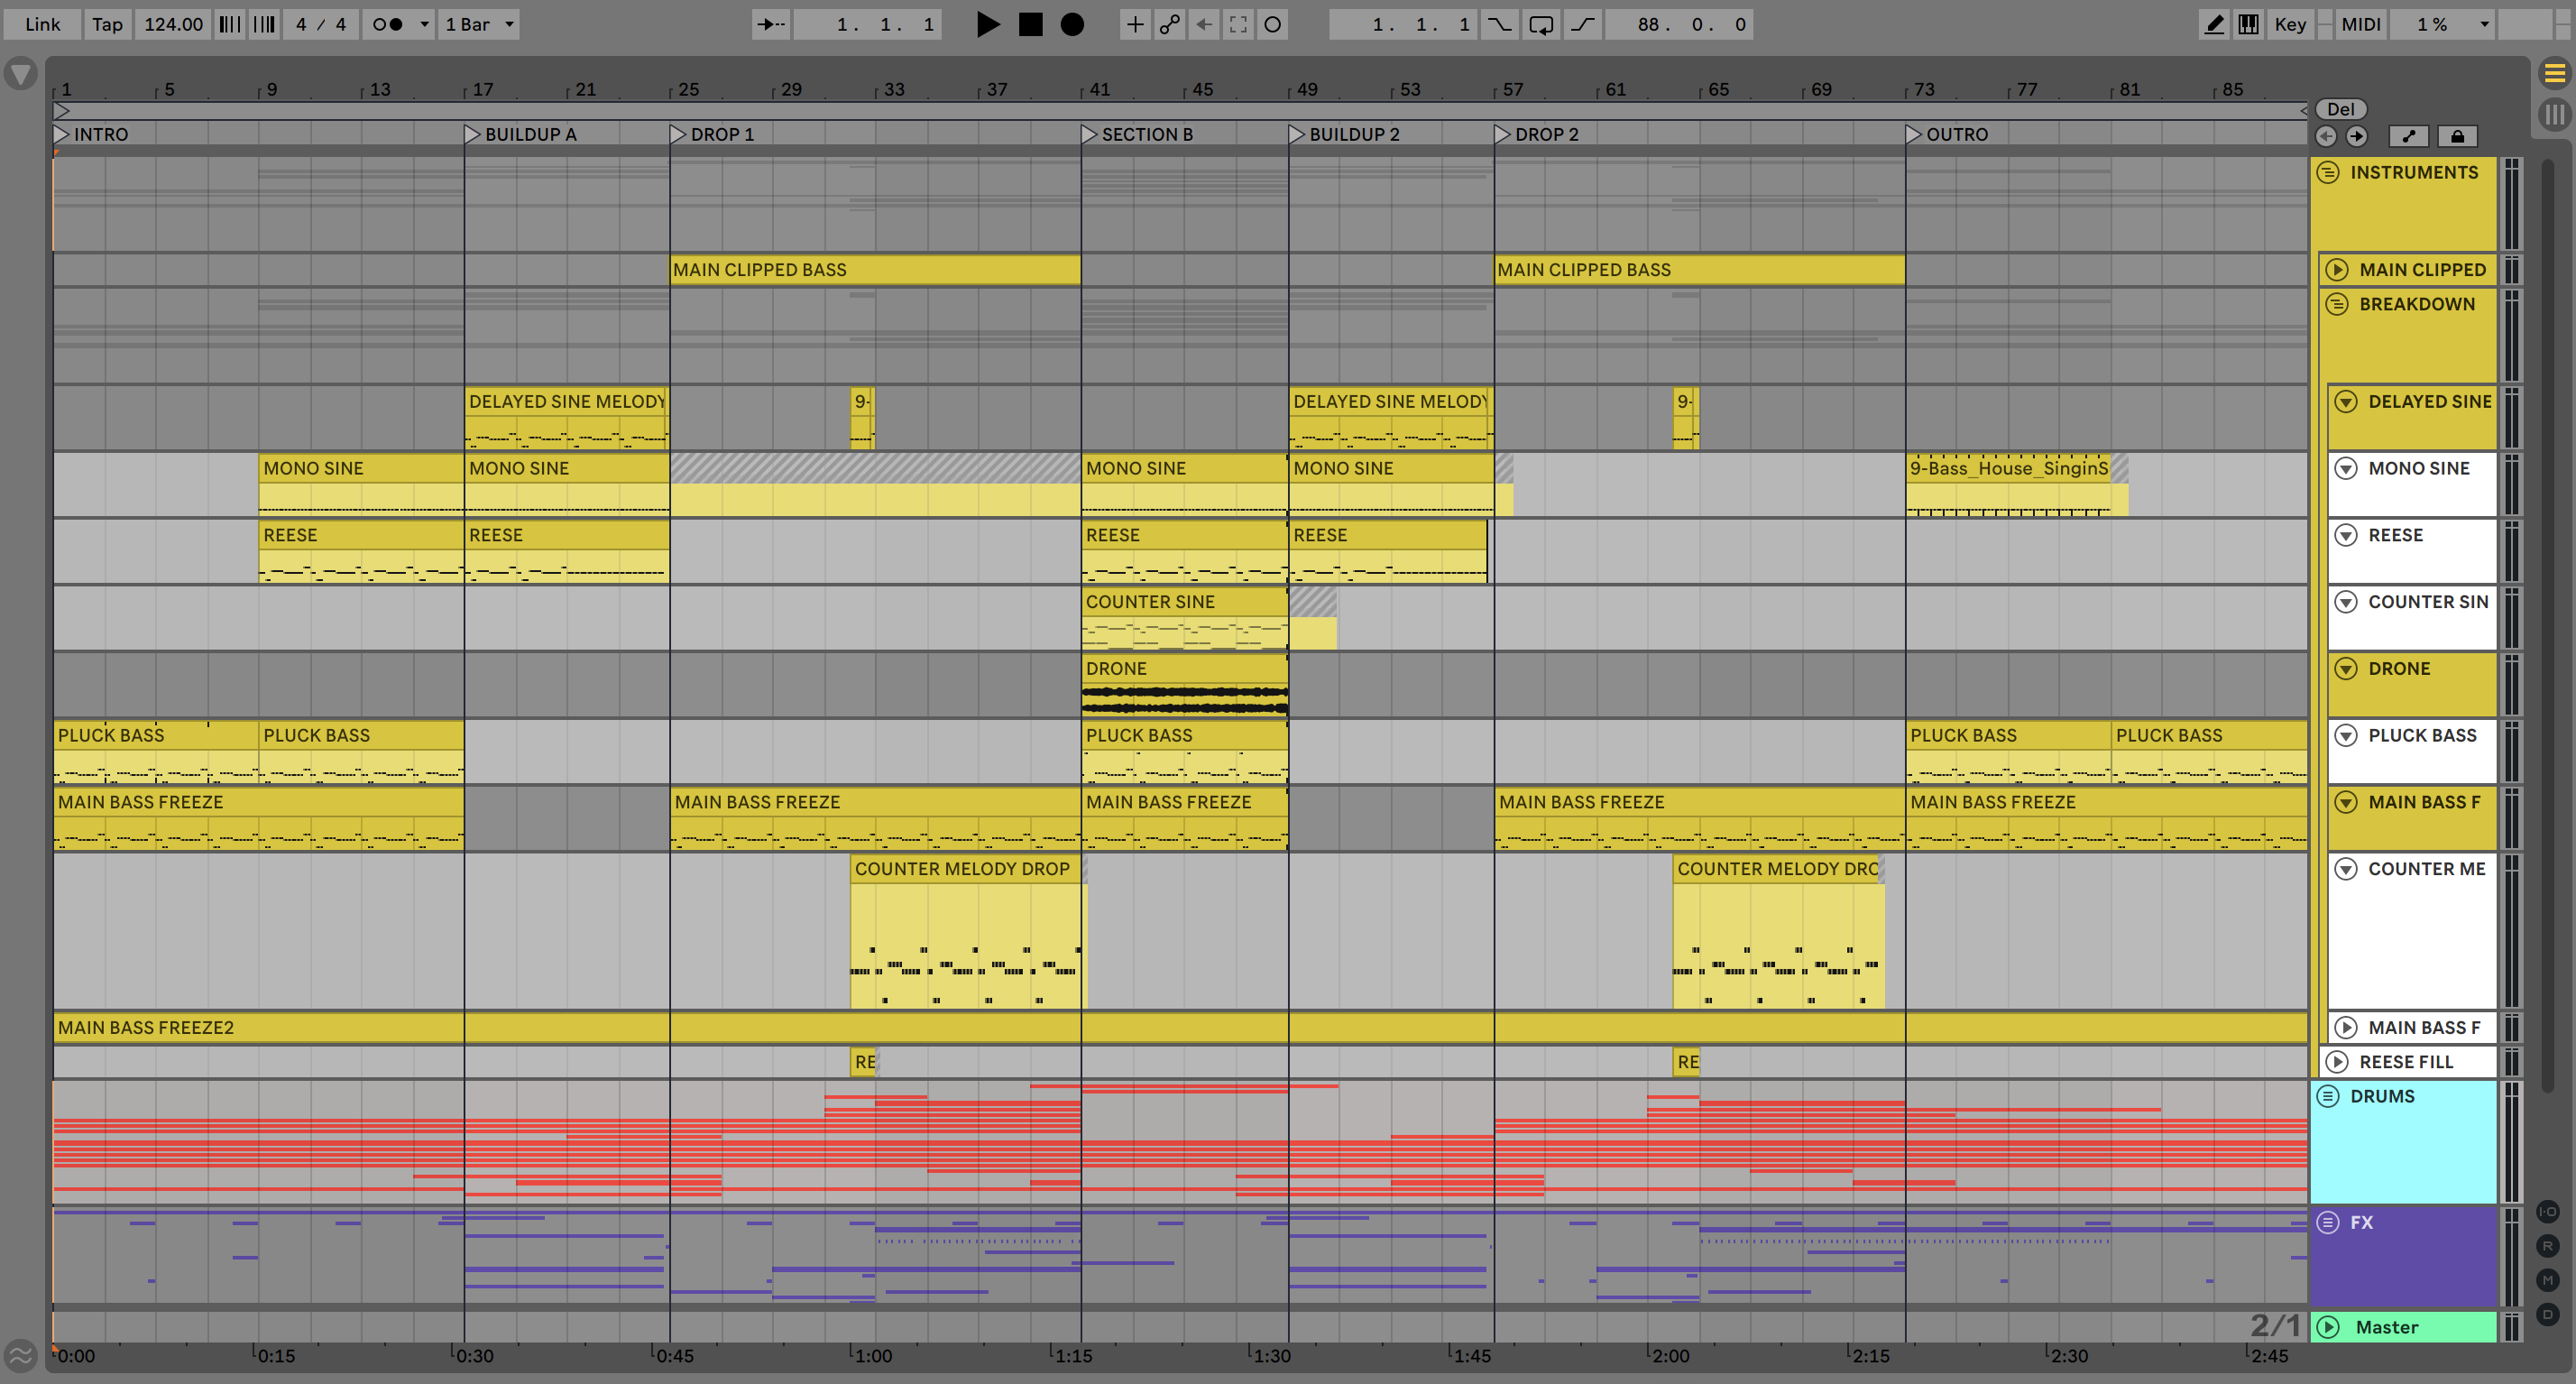This screenshot has height=1384, width=2576.
Task: Fold the BREAKDOWN group track
Action: 2337,304
